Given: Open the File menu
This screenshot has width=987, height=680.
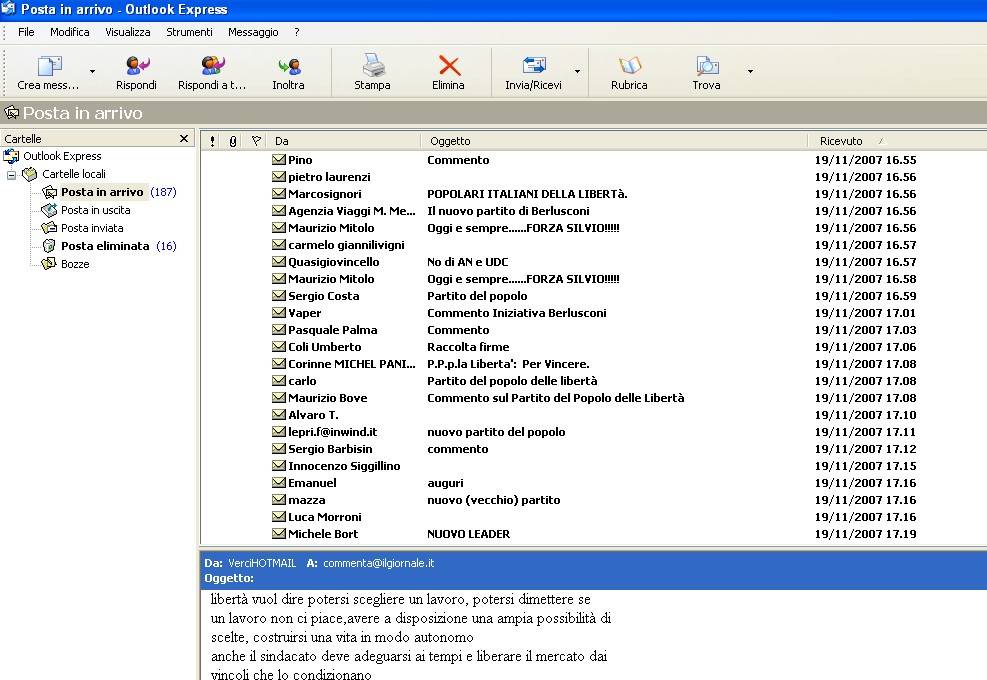Looking at the screenshot, I should click(x=26, y=32).
